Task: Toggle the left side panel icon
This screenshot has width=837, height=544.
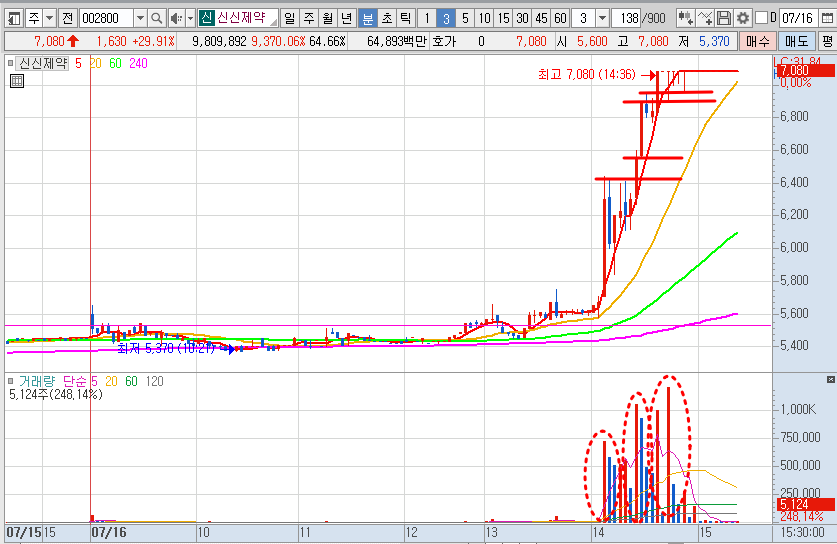Action: [x=14, y=19]
